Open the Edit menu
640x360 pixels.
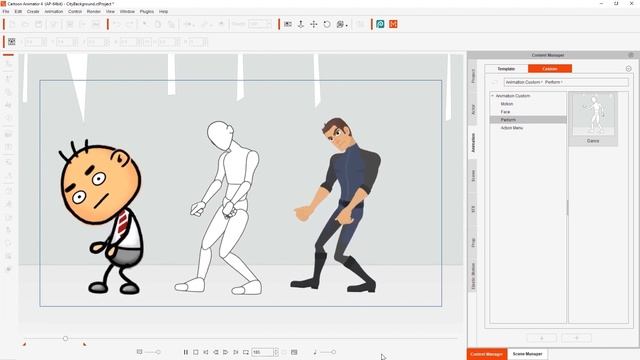tap(18, 11)
